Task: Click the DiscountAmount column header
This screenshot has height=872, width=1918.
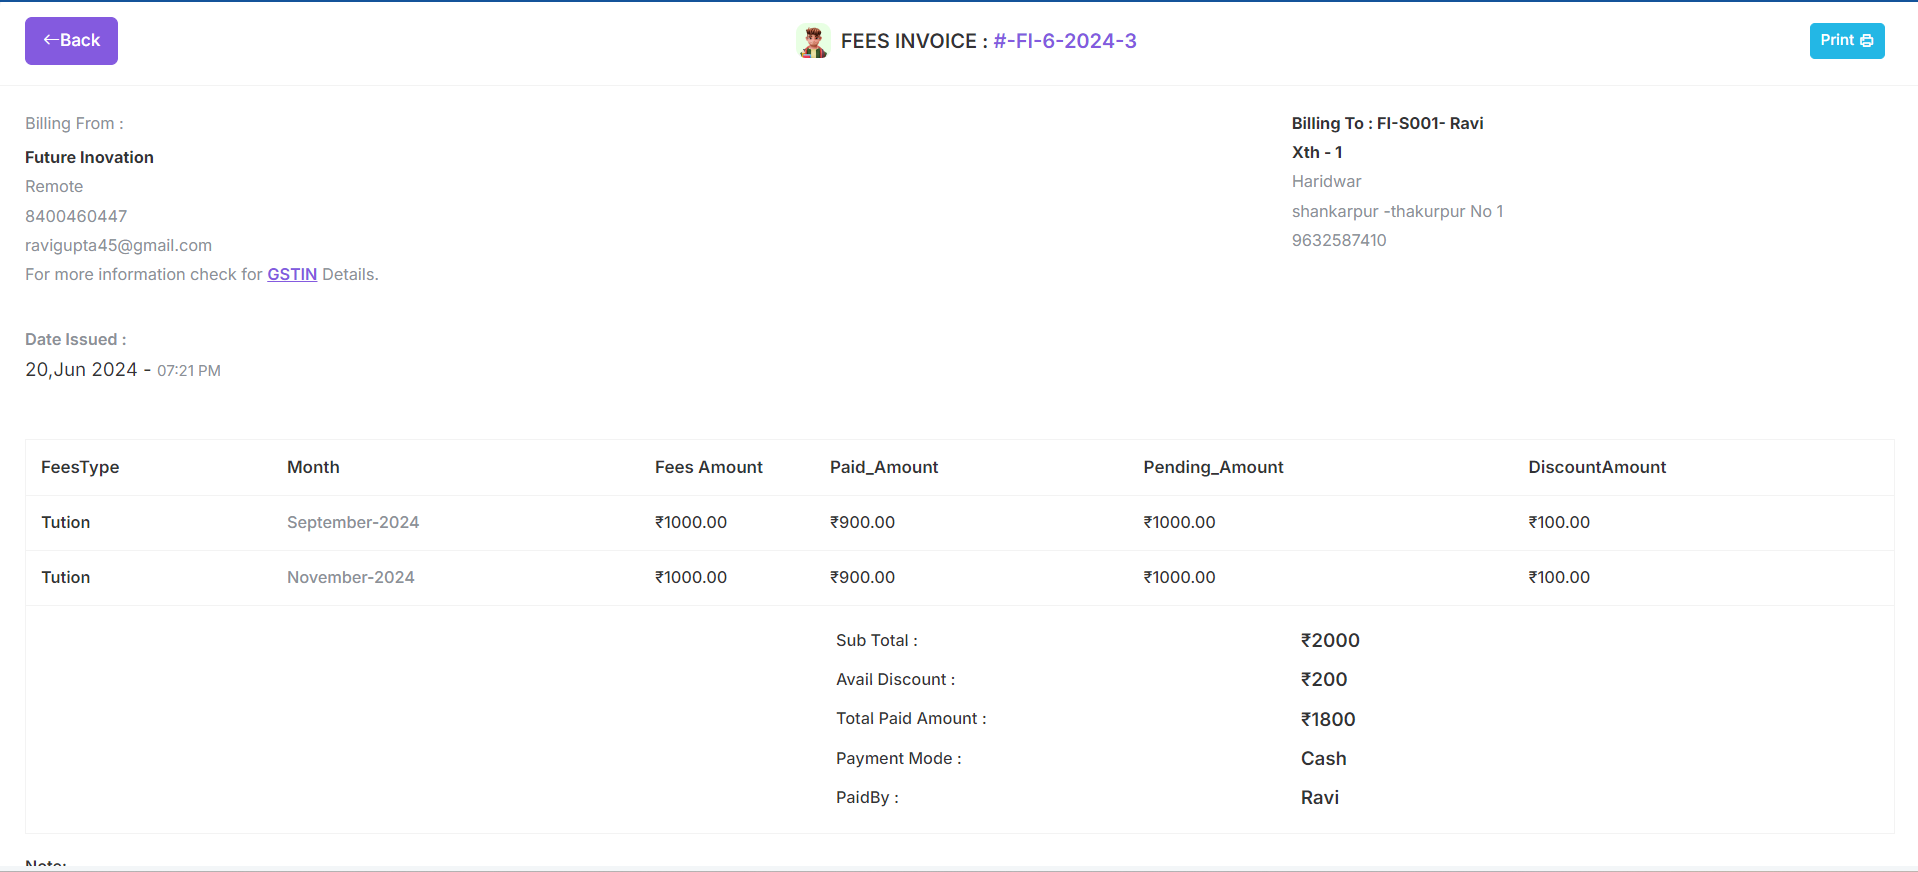Action: click(x=1596, y=468)
